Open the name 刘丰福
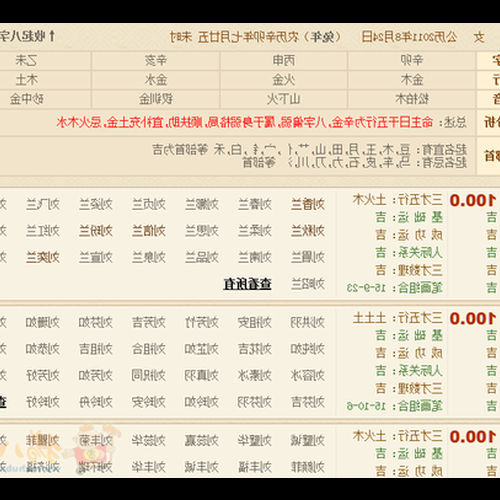This screenshot has height=500, width=500. point(255,467)
